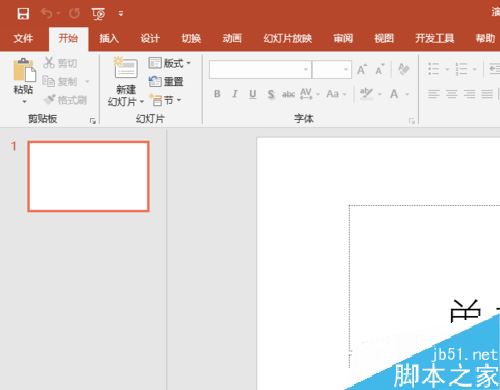
Task: Select slide 1 thumbnail
Action: click(x=88, y=176)
